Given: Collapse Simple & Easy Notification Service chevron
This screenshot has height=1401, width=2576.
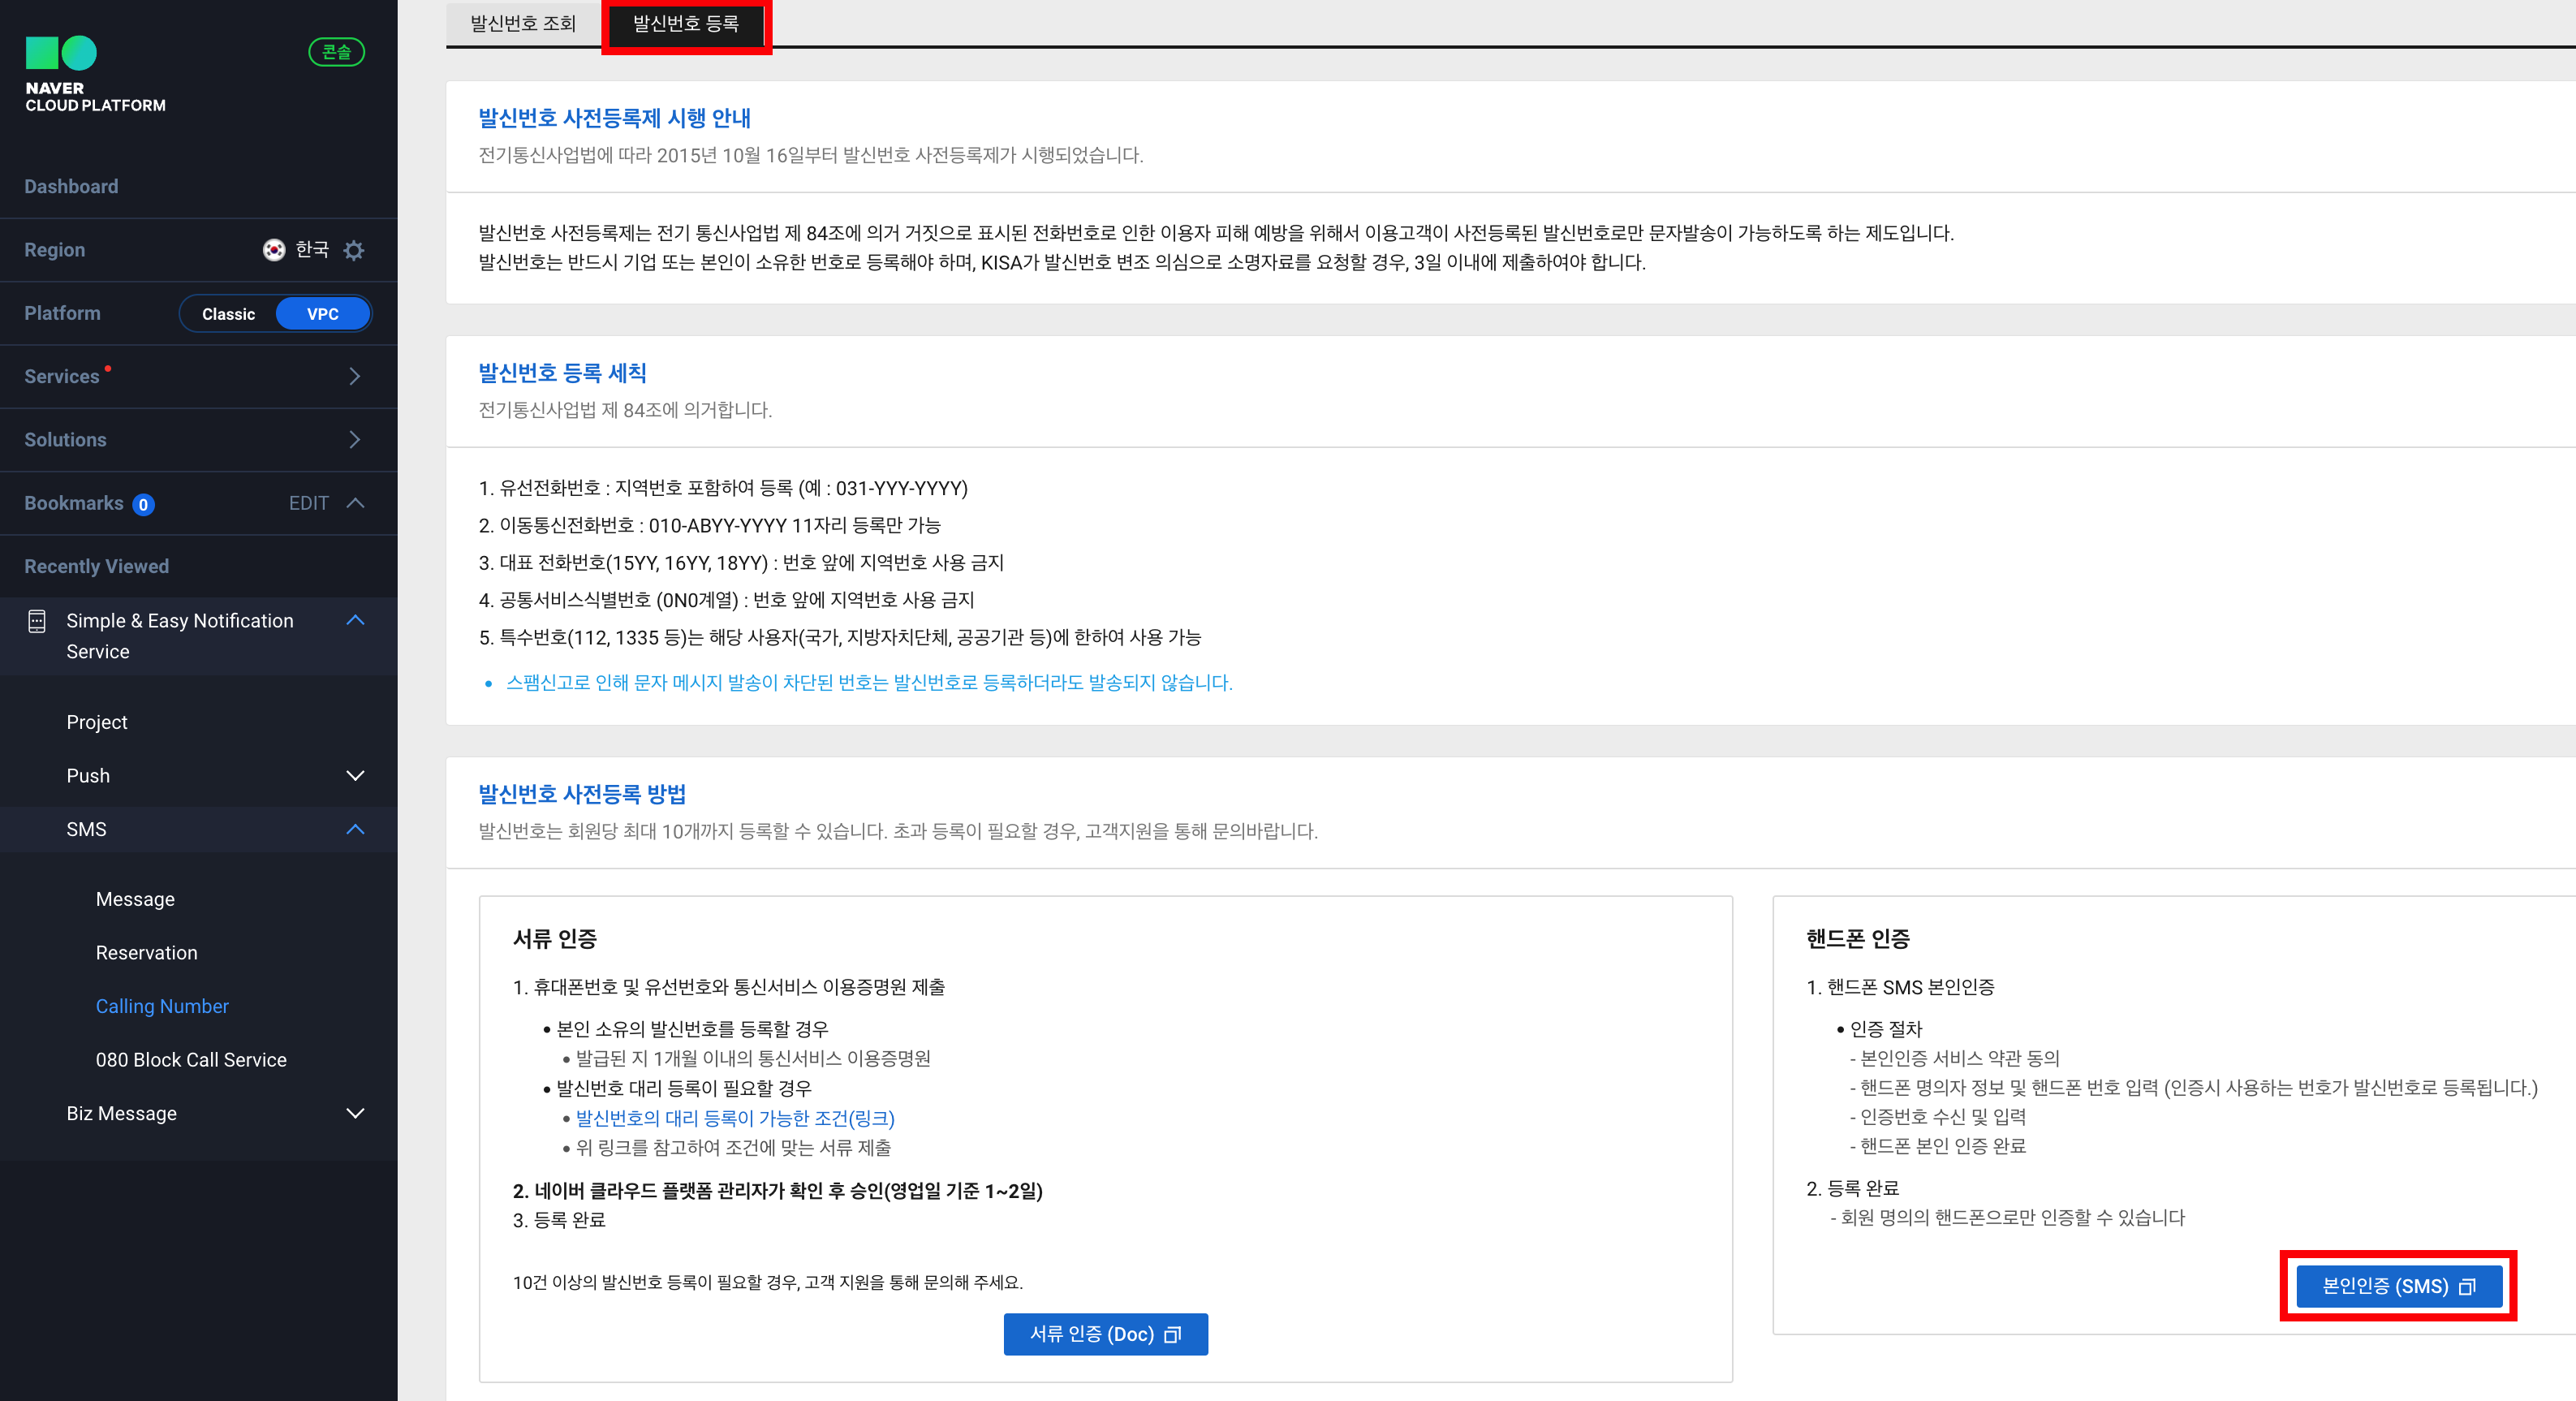Looking at the screenshot, I should tap(355, 620).
